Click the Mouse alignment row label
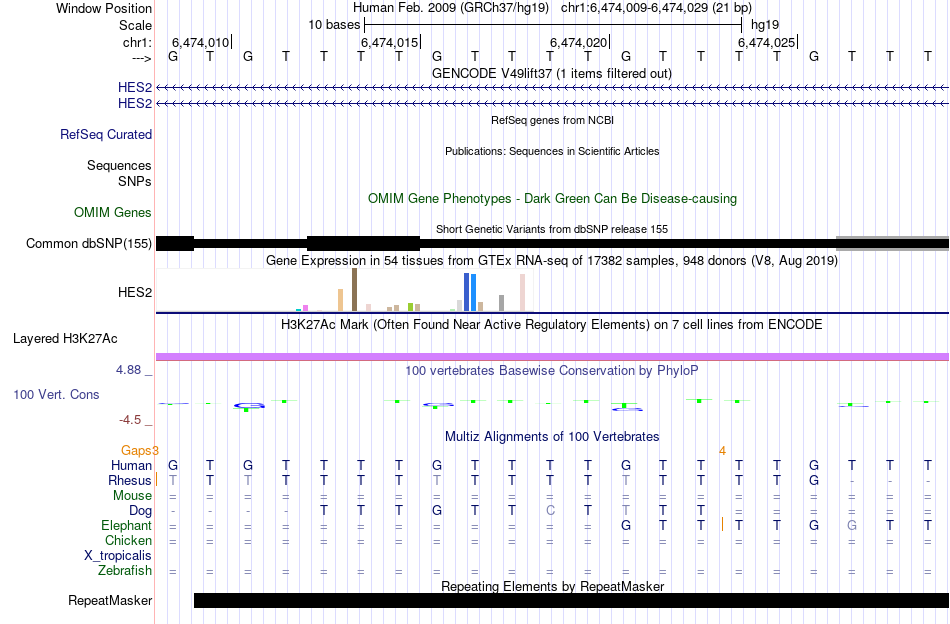This screenshot has width=950, height=624. click(x=132, y=496)
